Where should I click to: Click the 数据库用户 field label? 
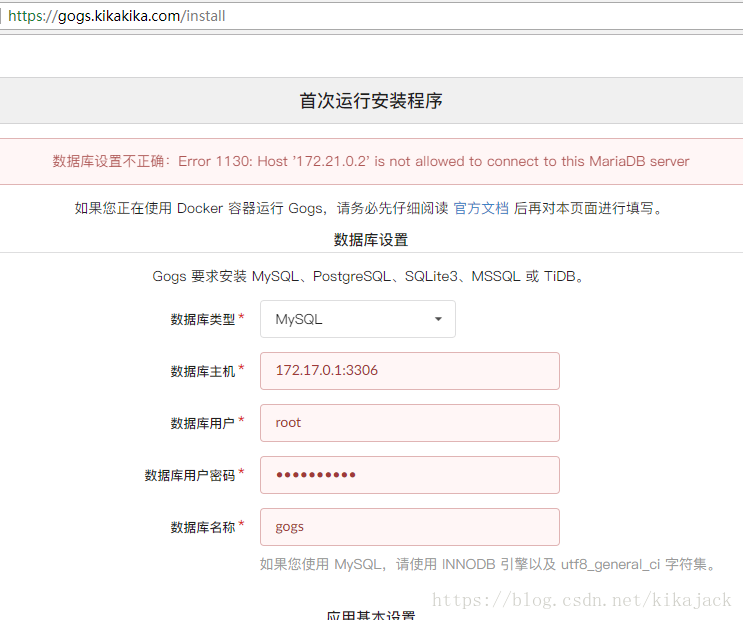(x=203, y=423)
